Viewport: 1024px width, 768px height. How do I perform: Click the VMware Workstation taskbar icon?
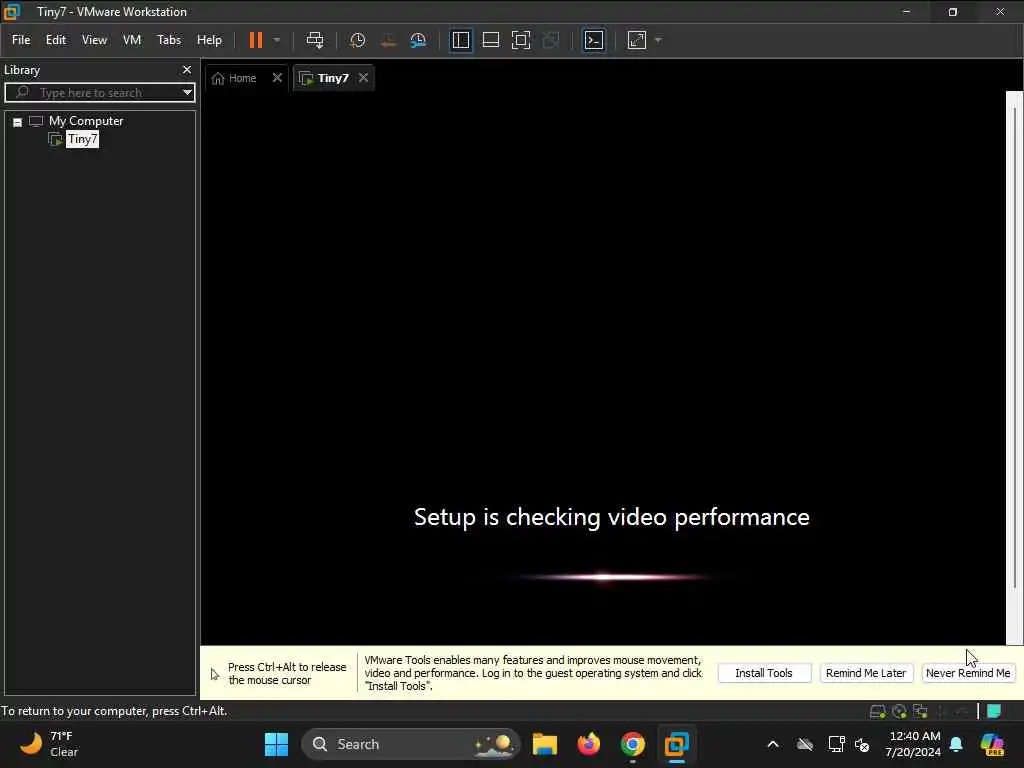pos(676,744)
